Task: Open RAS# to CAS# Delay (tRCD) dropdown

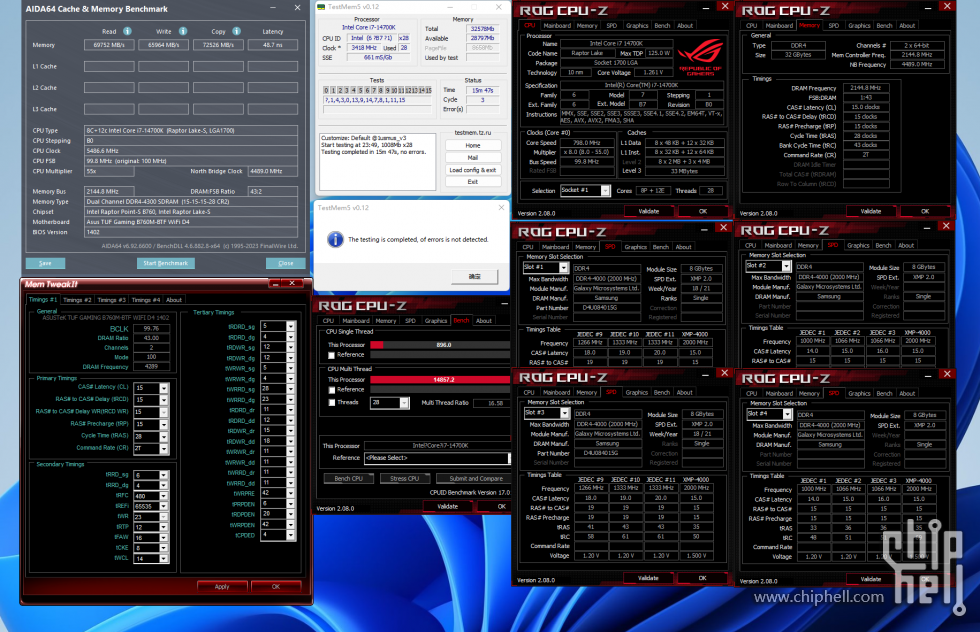Action: tap(164, 400)
